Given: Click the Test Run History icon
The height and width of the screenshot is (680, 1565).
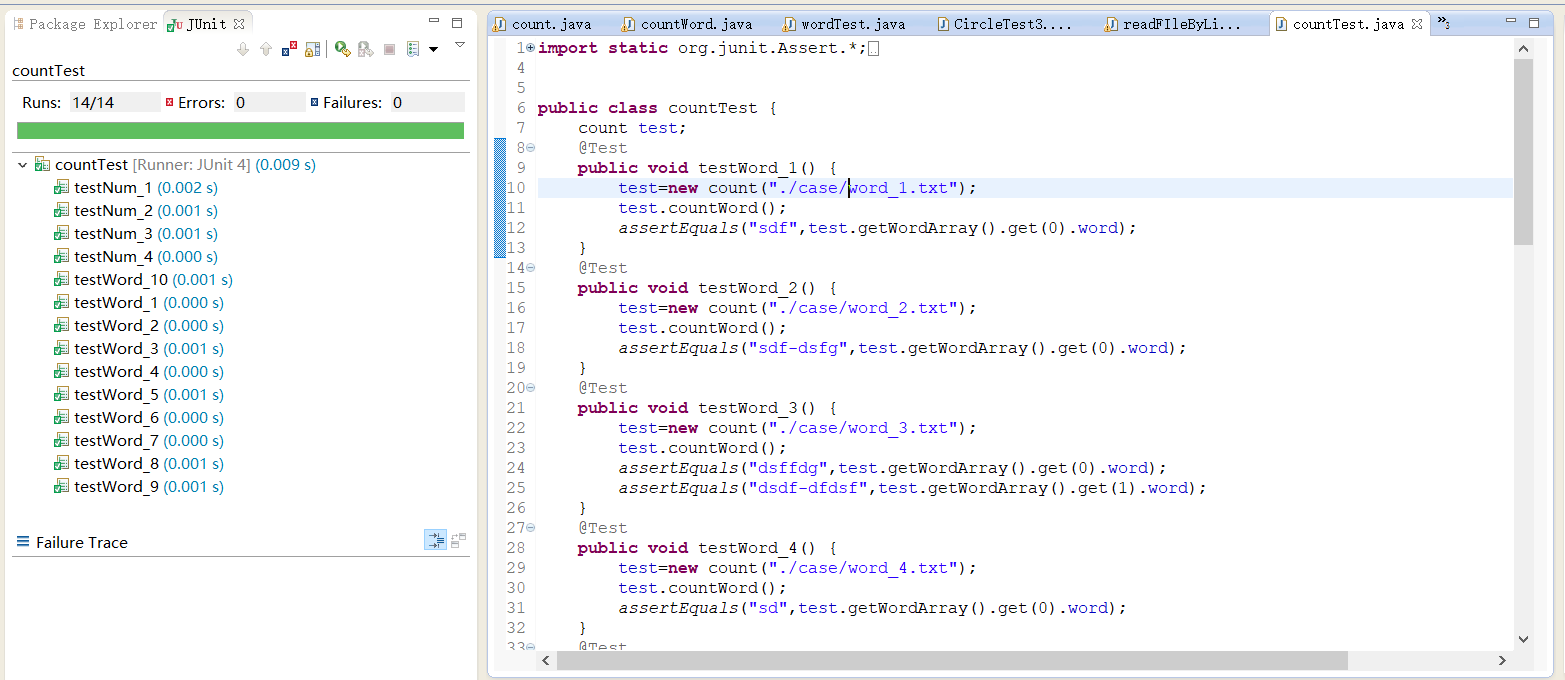Looking at the screenshot, I should click(x=413, y=49).
